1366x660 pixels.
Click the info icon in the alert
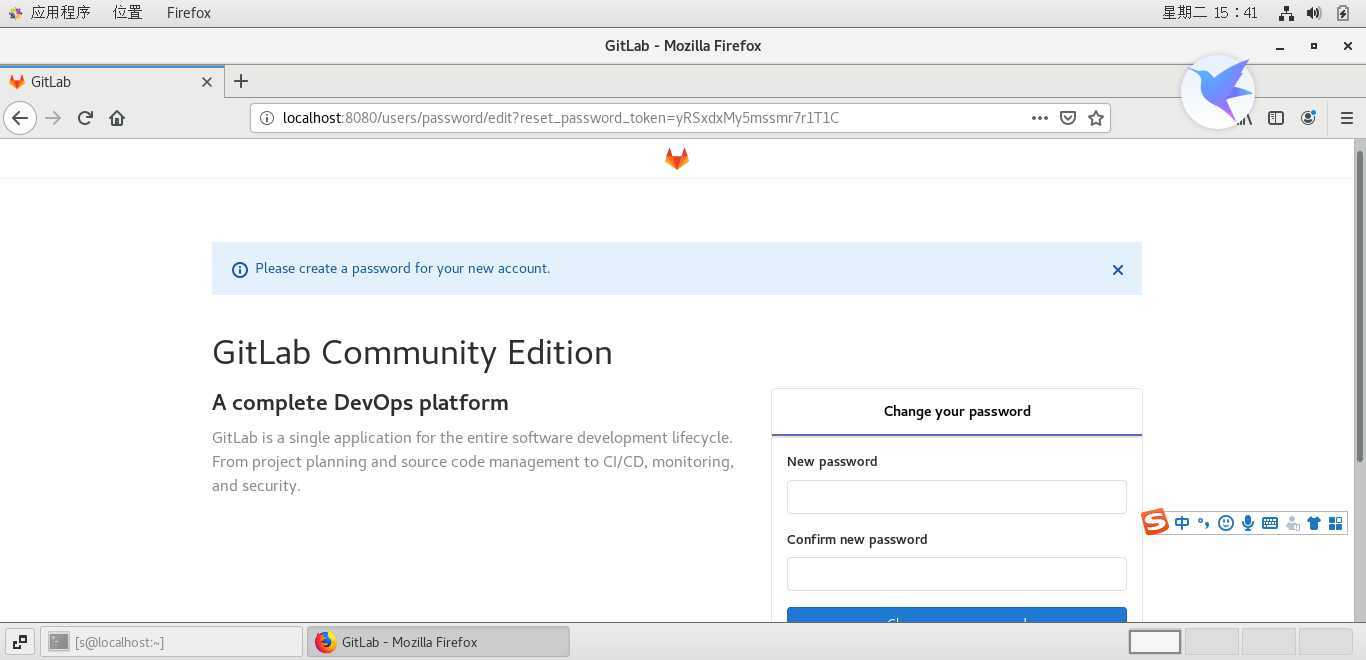[x=240, y=270]
